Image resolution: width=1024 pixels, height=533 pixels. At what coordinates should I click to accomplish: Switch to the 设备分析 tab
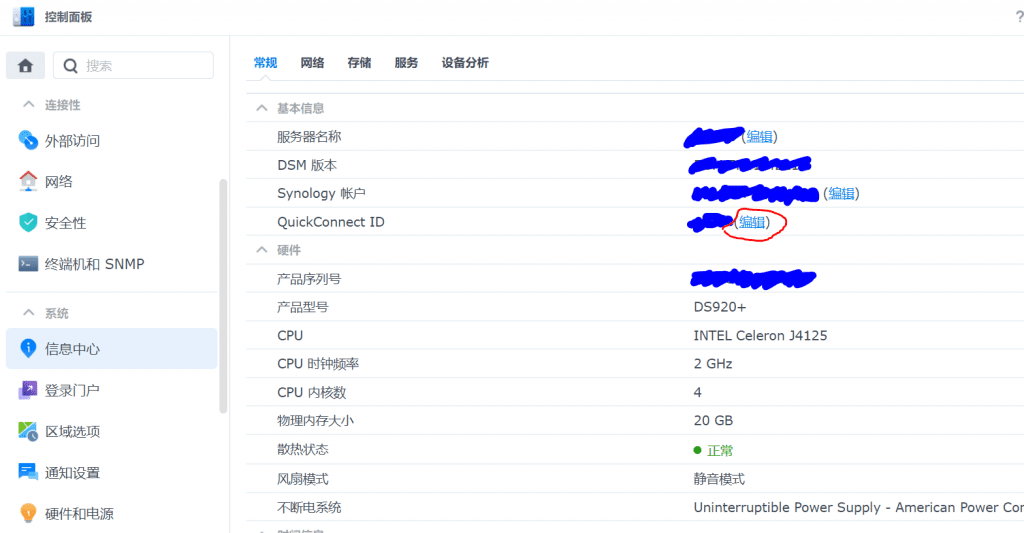465,63
